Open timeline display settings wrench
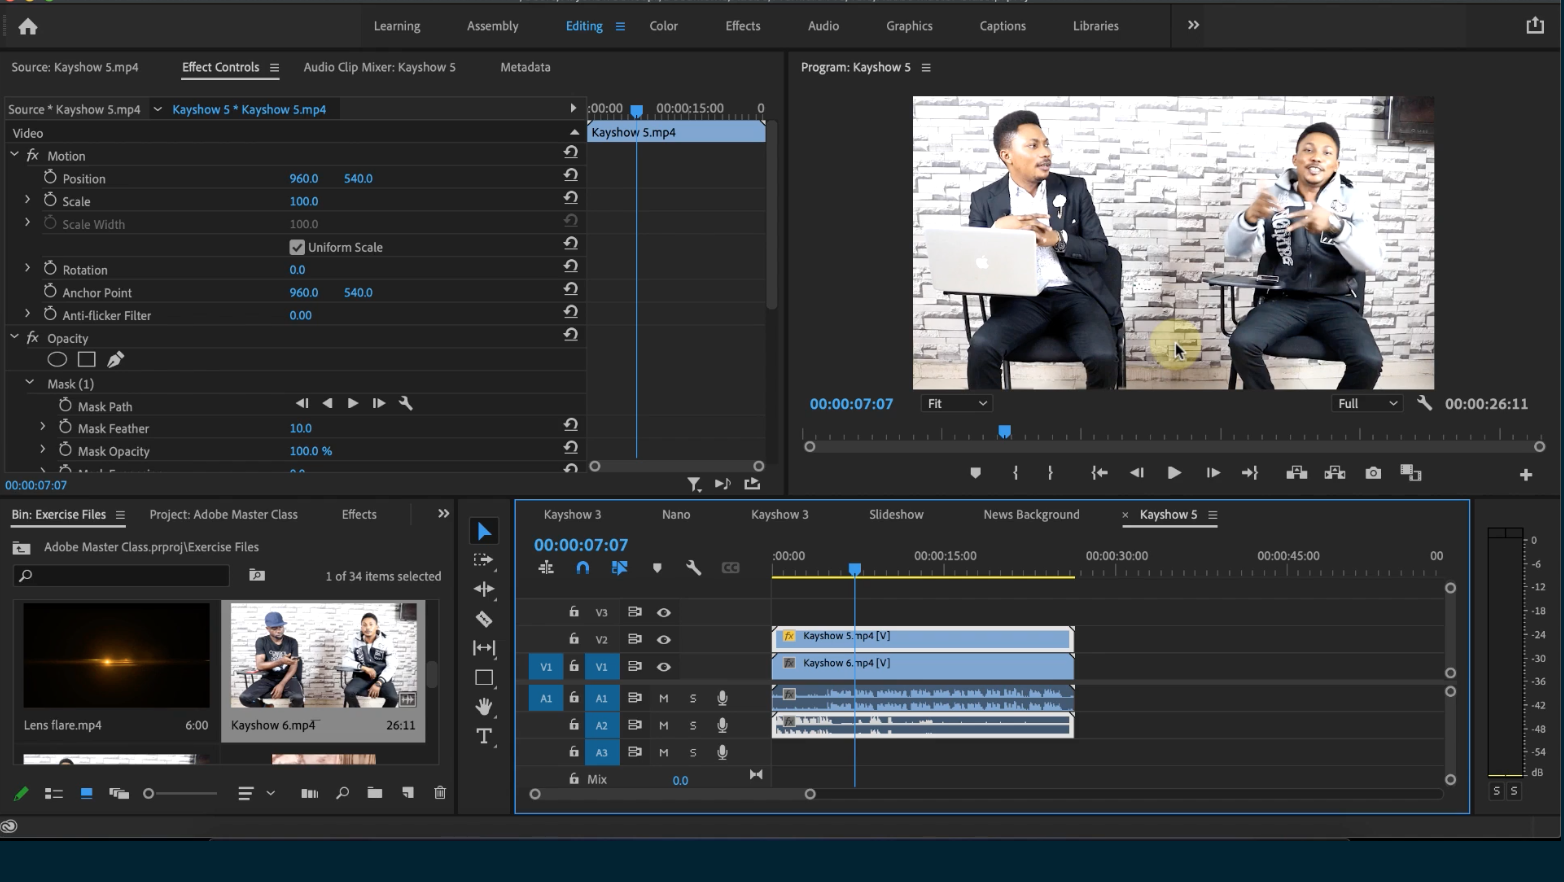 693,568
